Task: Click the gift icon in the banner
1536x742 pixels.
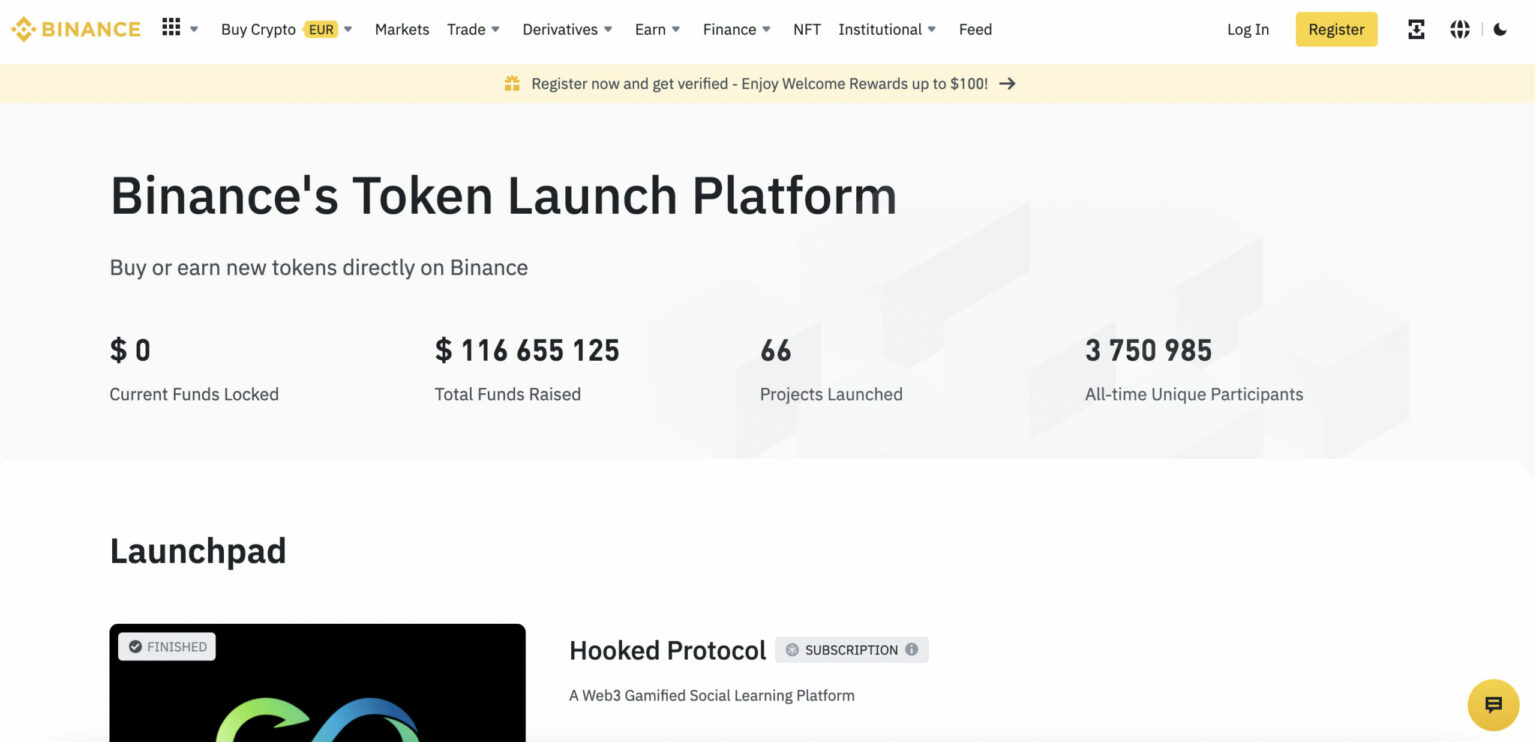Action: (513, 83)
